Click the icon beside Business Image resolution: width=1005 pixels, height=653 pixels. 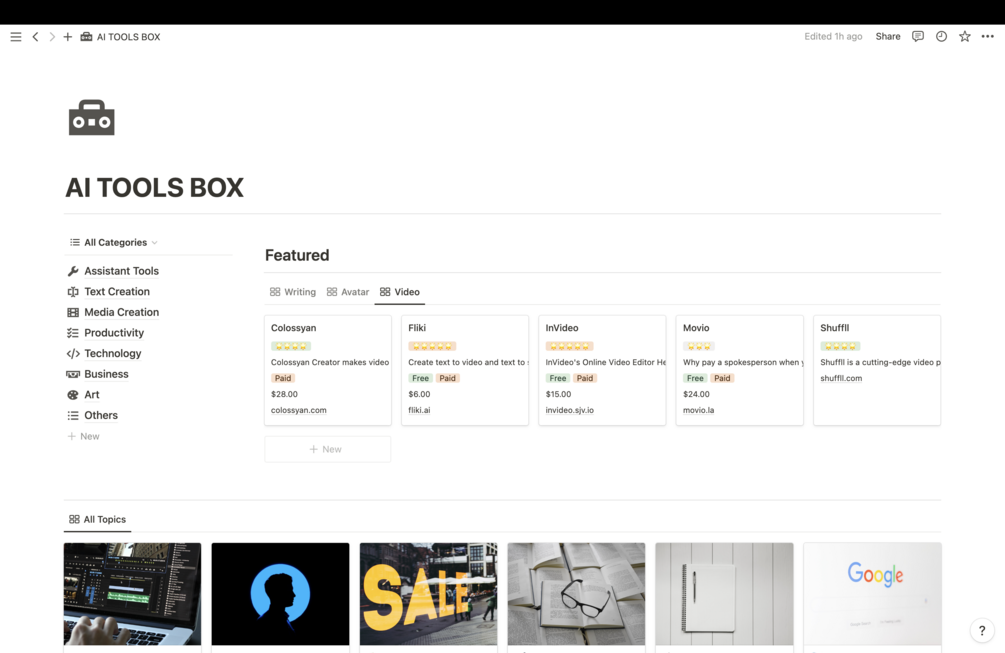pos(73,374)
